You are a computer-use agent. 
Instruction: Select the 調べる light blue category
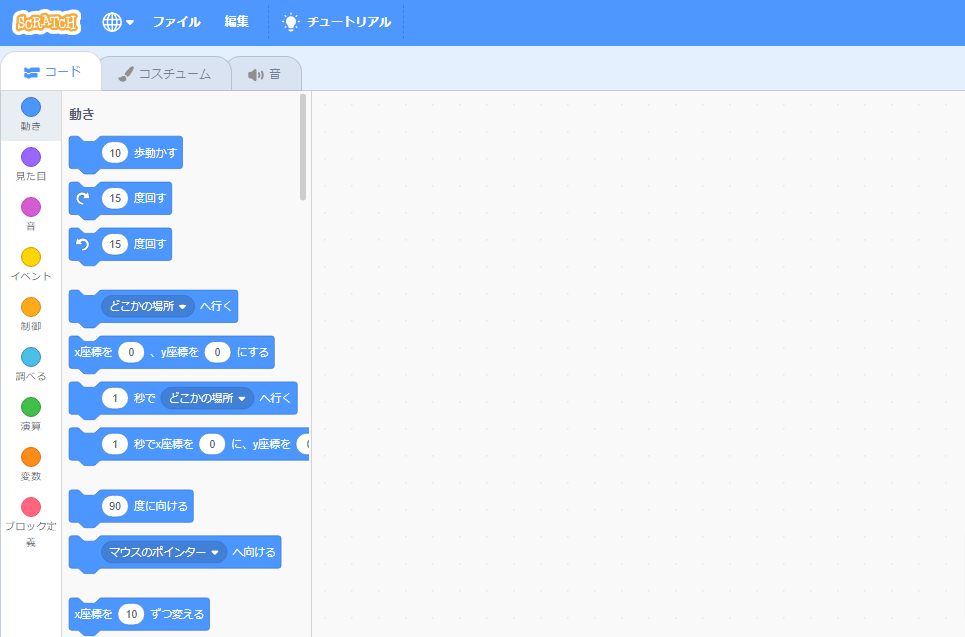tap(31, 357)
